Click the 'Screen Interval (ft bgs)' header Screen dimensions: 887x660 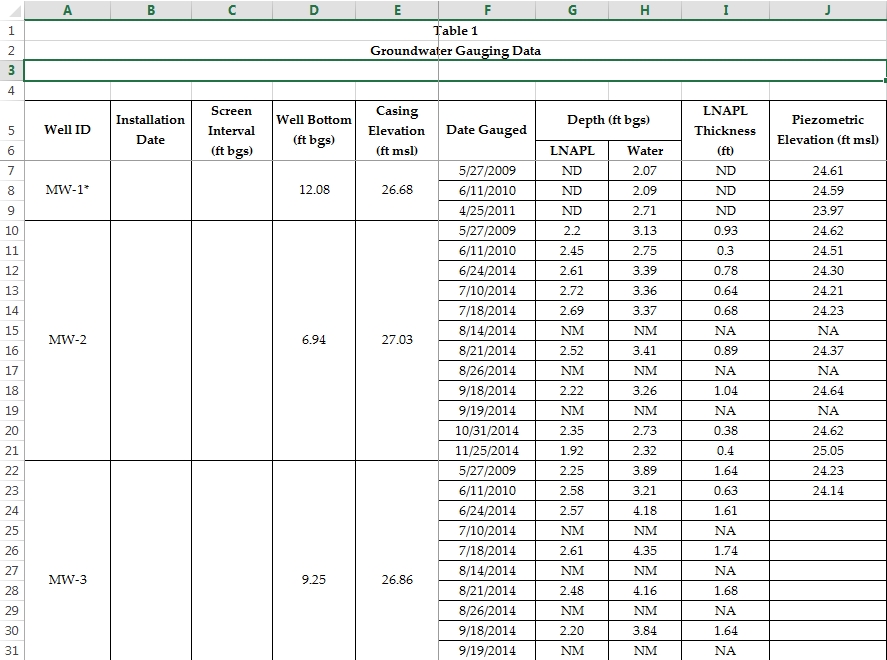point(232,130)
